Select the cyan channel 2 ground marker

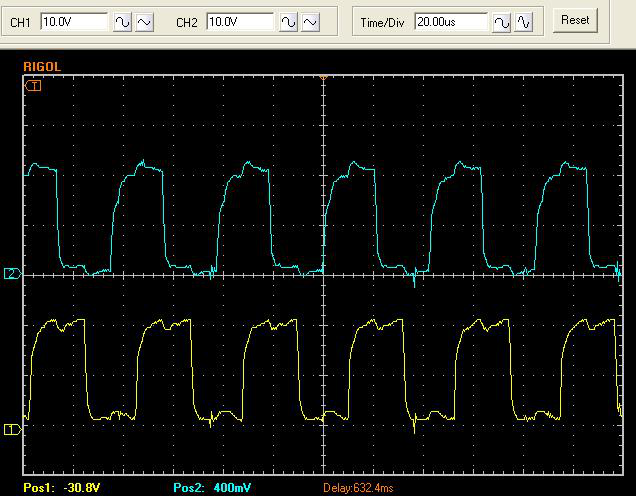(12, 274)
